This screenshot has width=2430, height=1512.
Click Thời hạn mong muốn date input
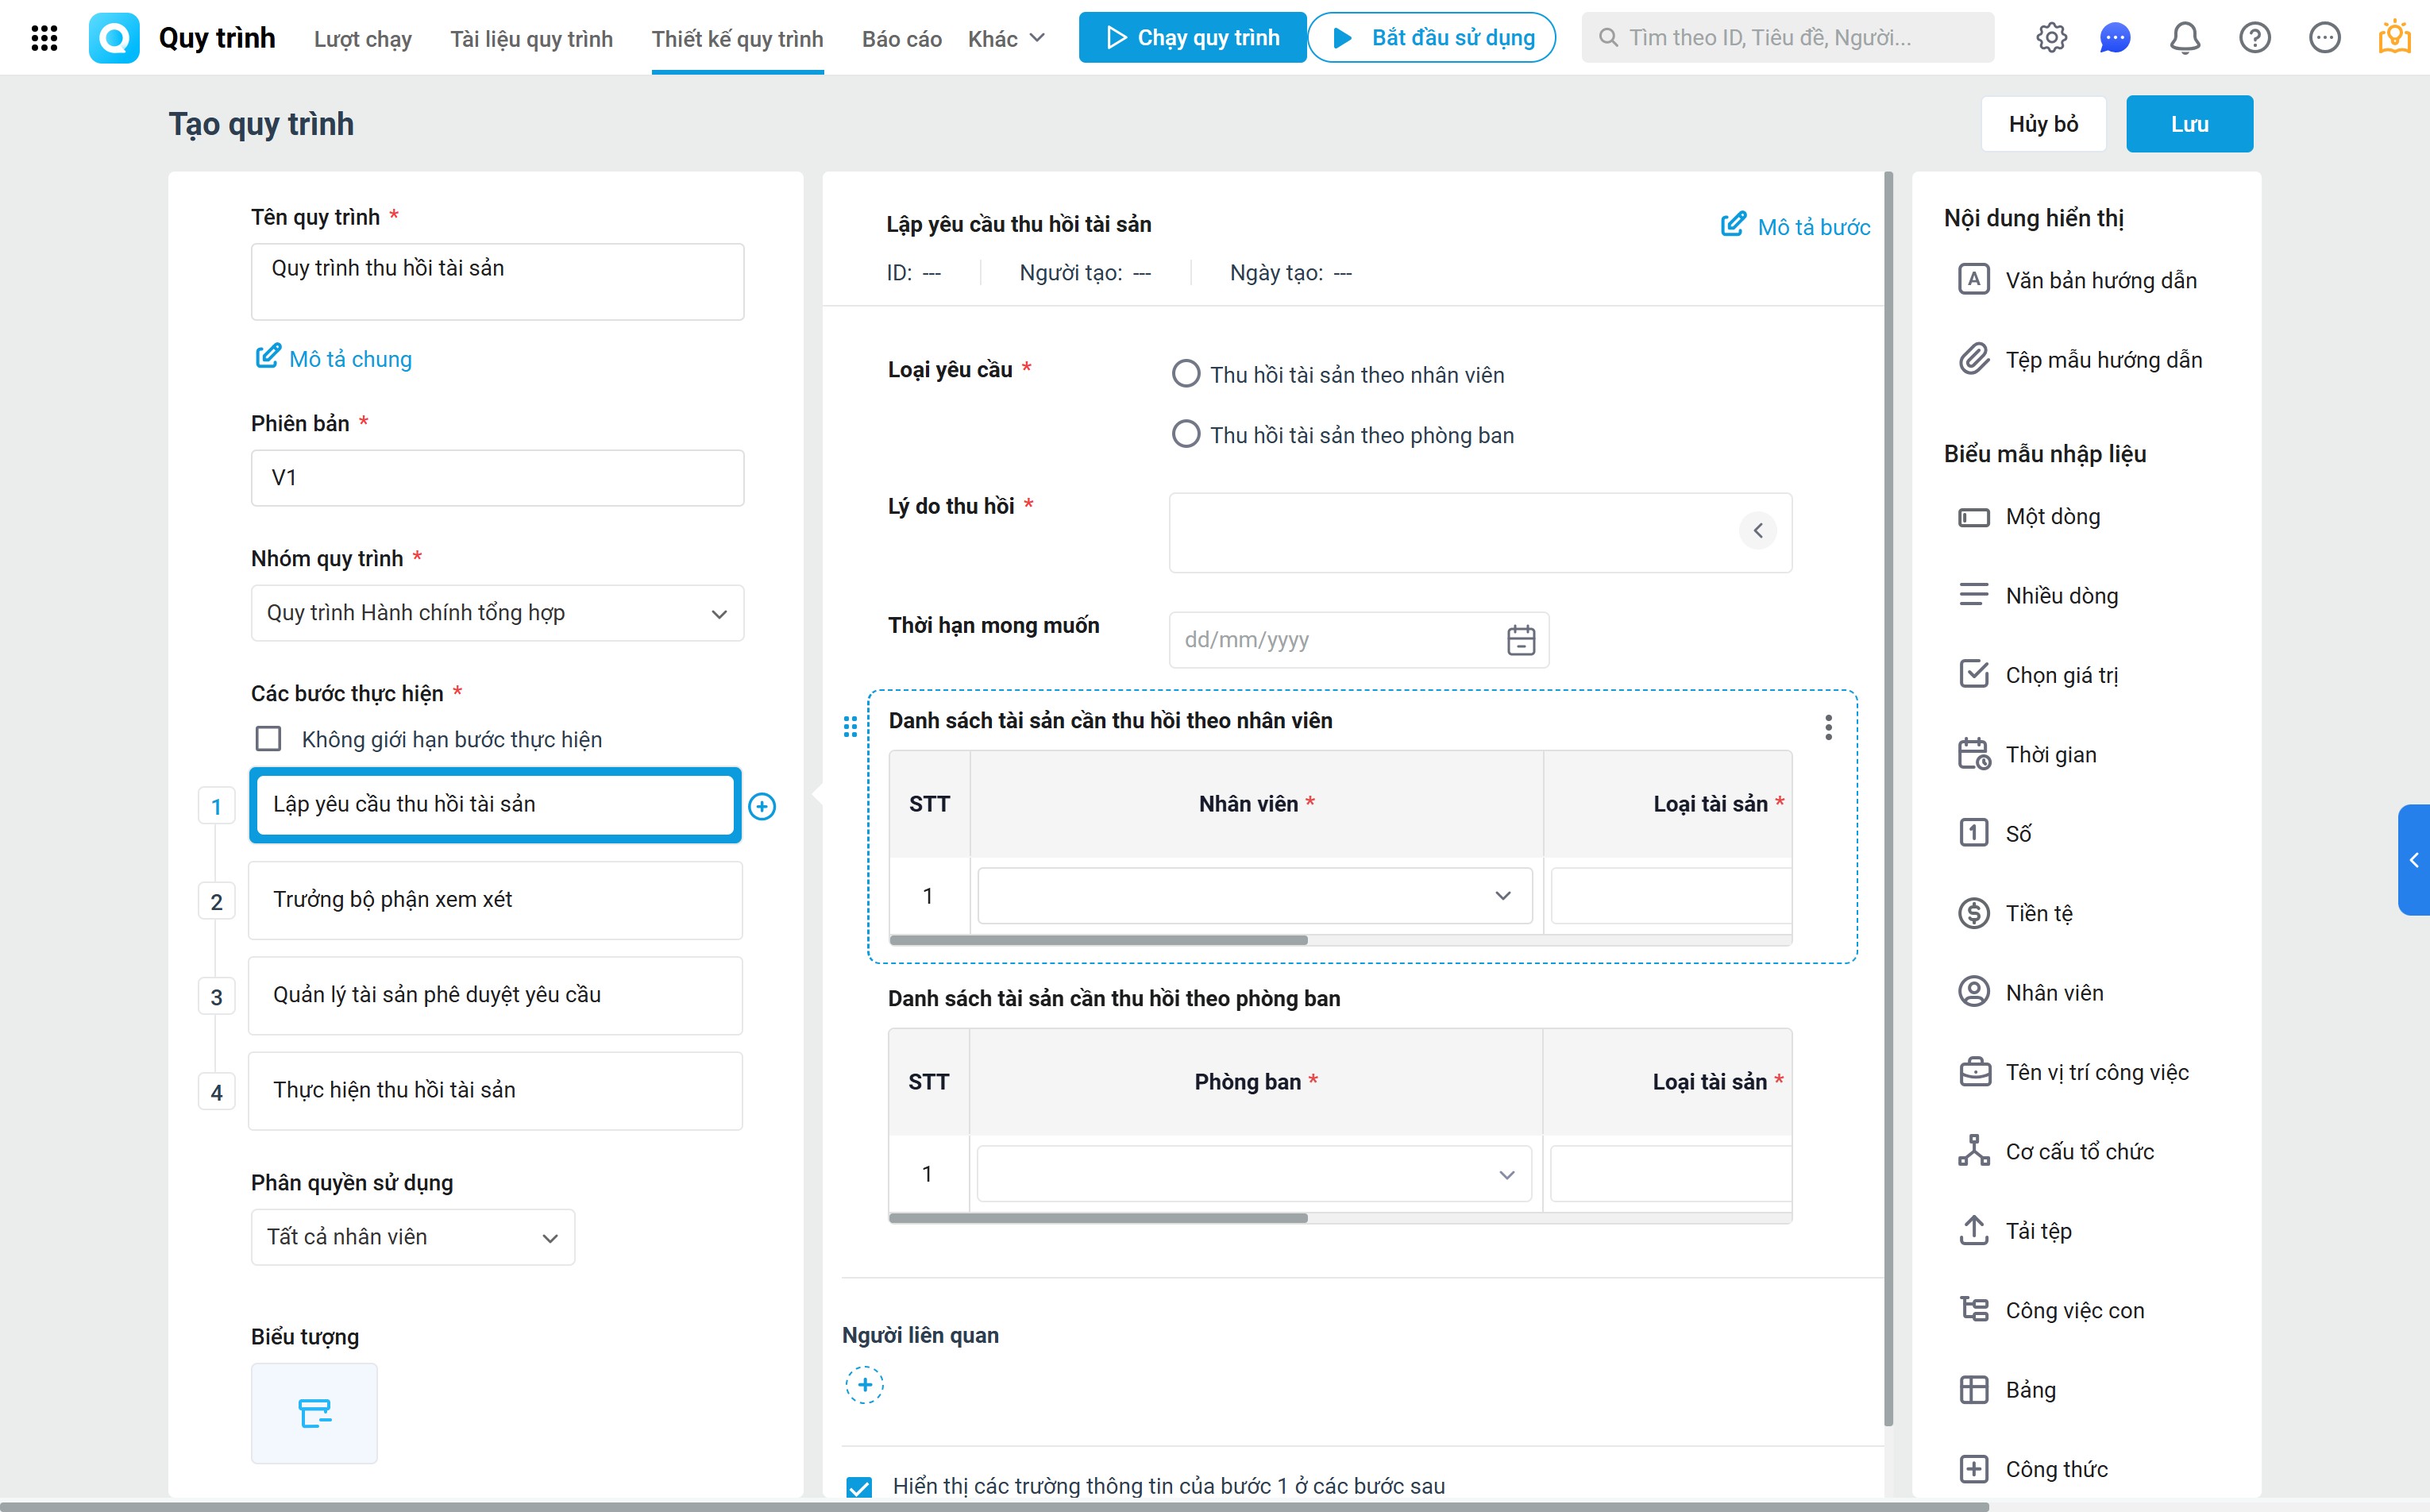point(1358,640)
